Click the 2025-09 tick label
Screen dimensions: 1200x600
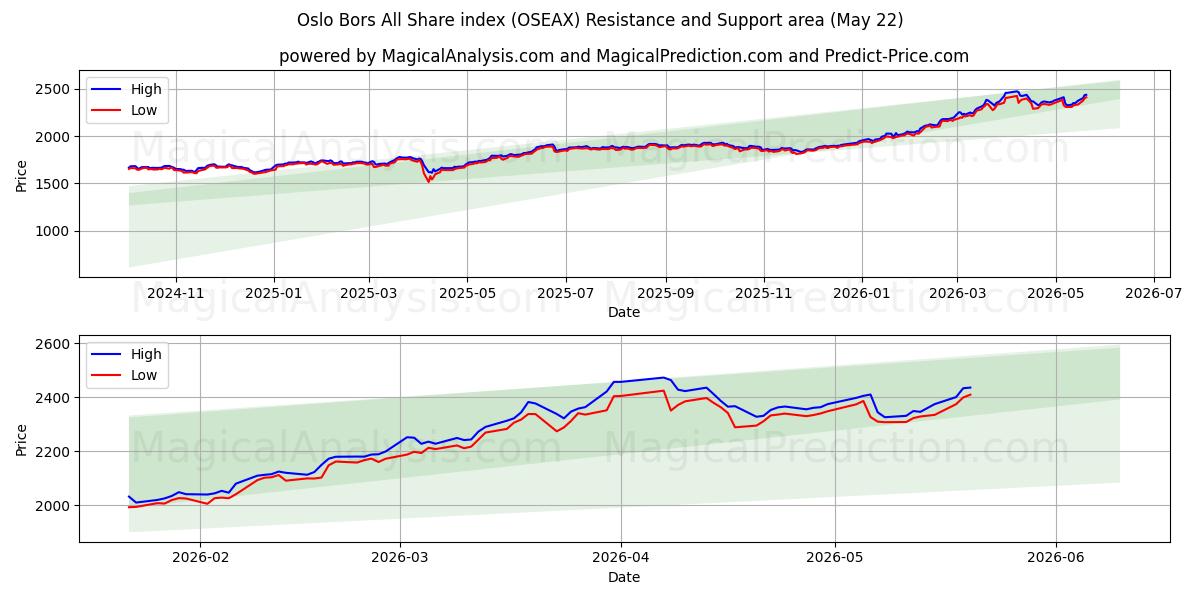click(666, 293)
